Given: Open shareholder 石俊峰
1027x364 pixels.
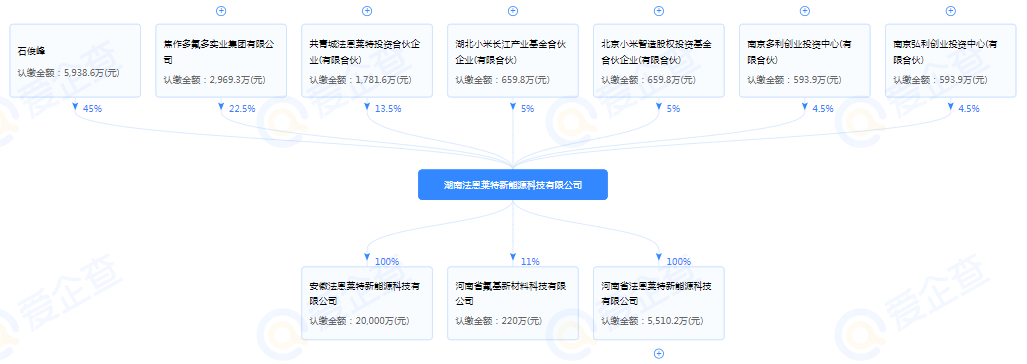Looking at the screenshot, I should pyautogui.click(x=75, y=61).
